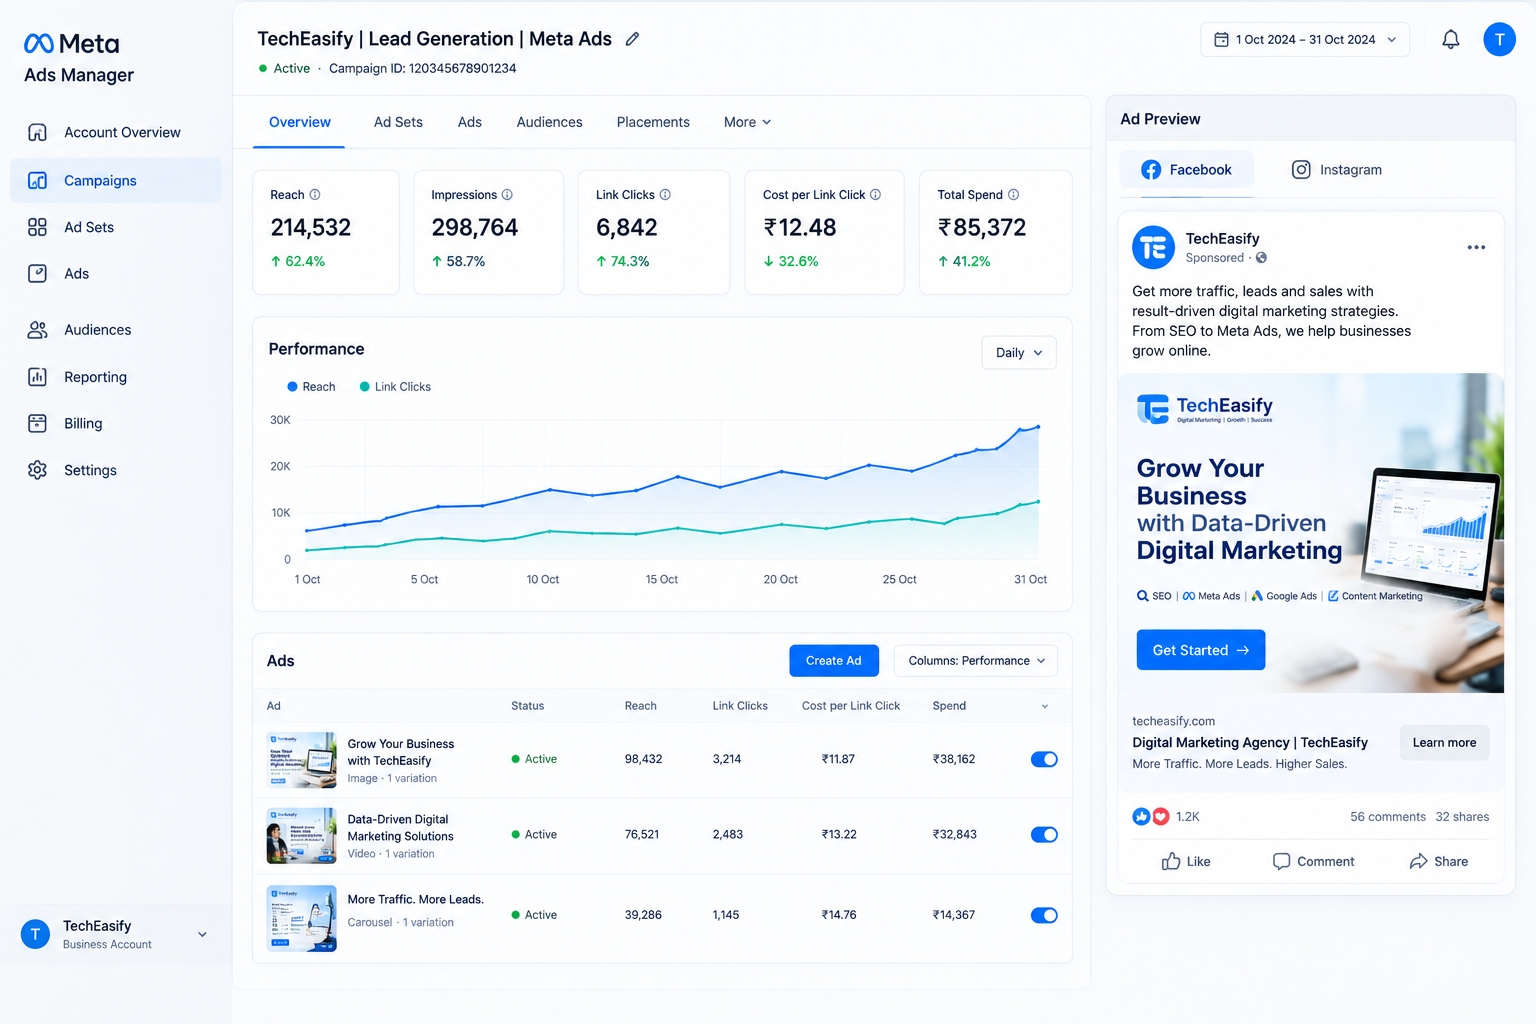This screenshot has height=1024, width=1536.
Task: Click the More Traffic carousel ad thumbnail
Action: click(x=302, y=918)
